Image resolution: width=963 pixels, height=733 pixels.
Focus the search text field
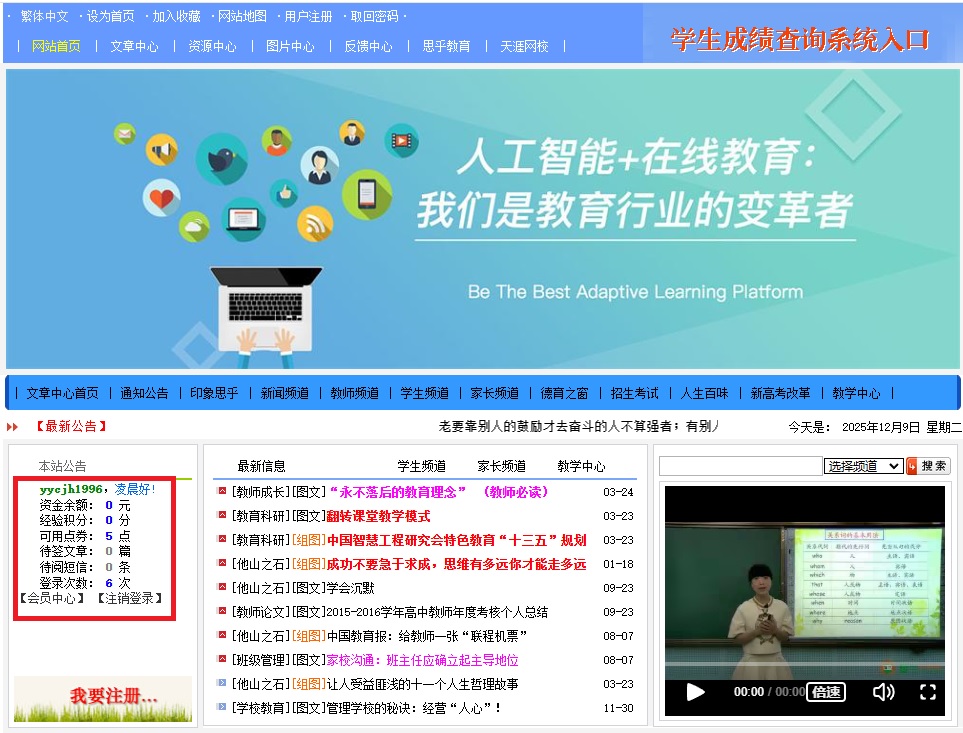[740, 466]
